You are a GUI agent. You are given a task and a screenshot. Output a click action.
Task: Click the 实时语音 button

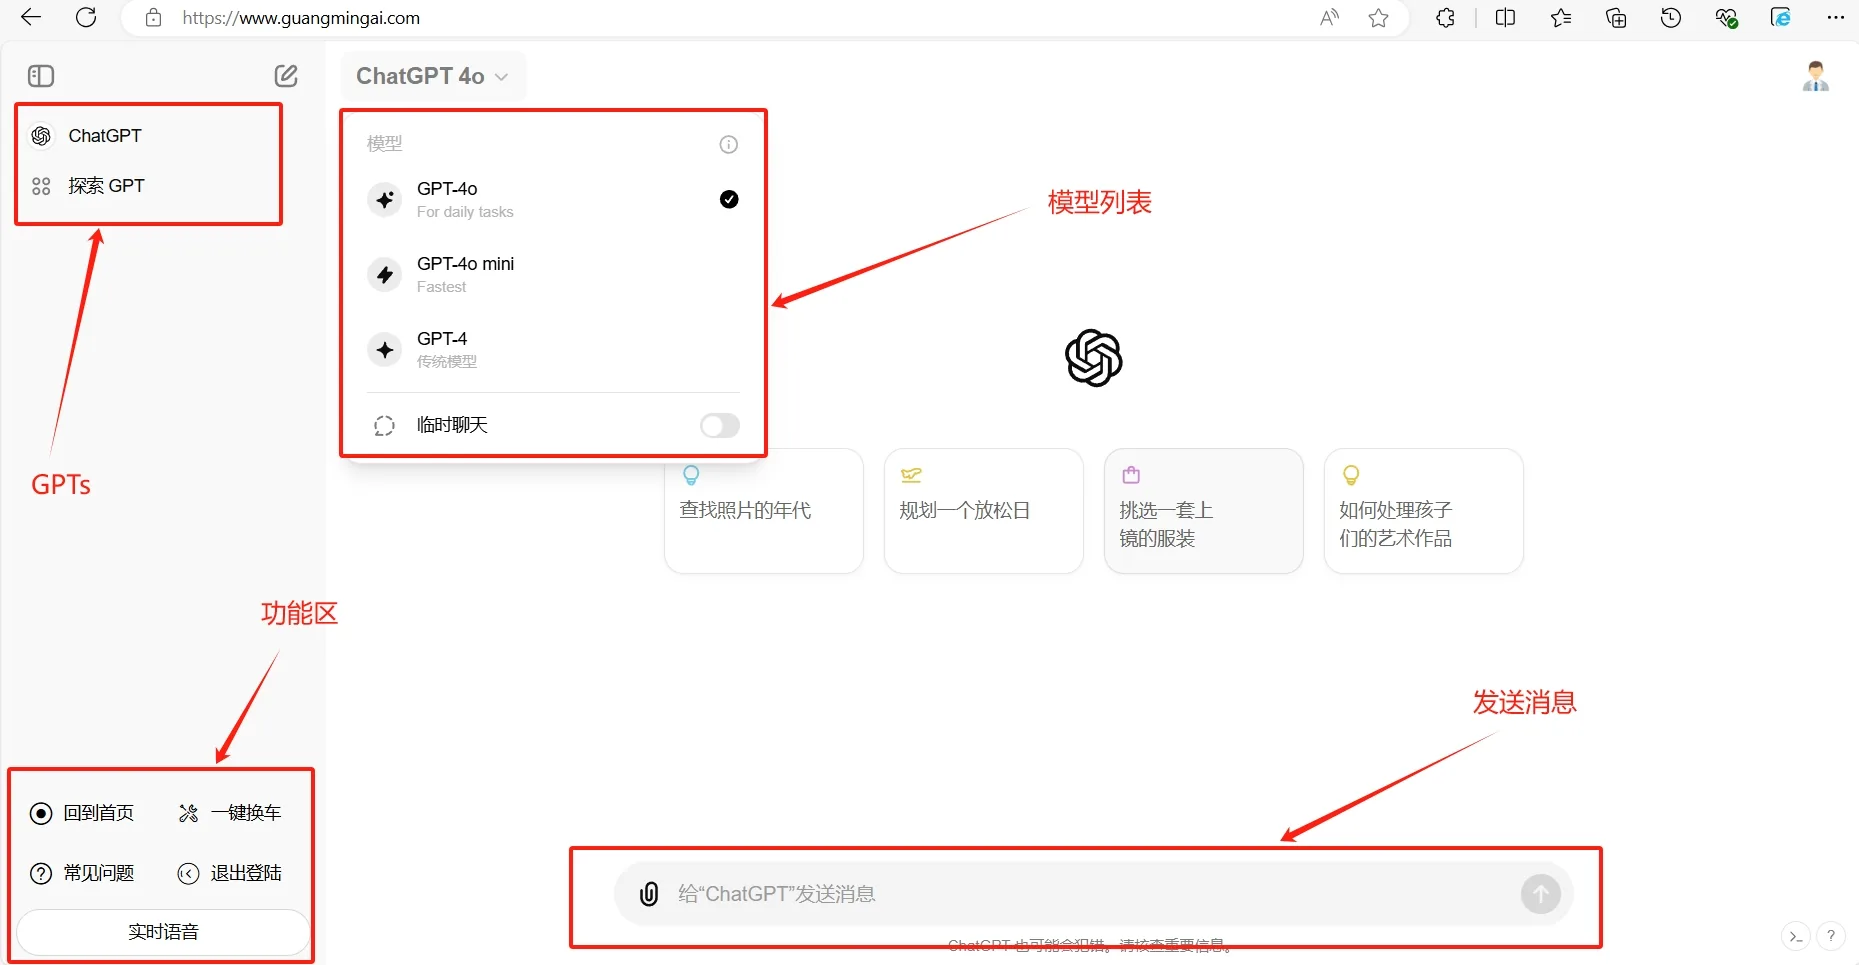pos(163,932)
